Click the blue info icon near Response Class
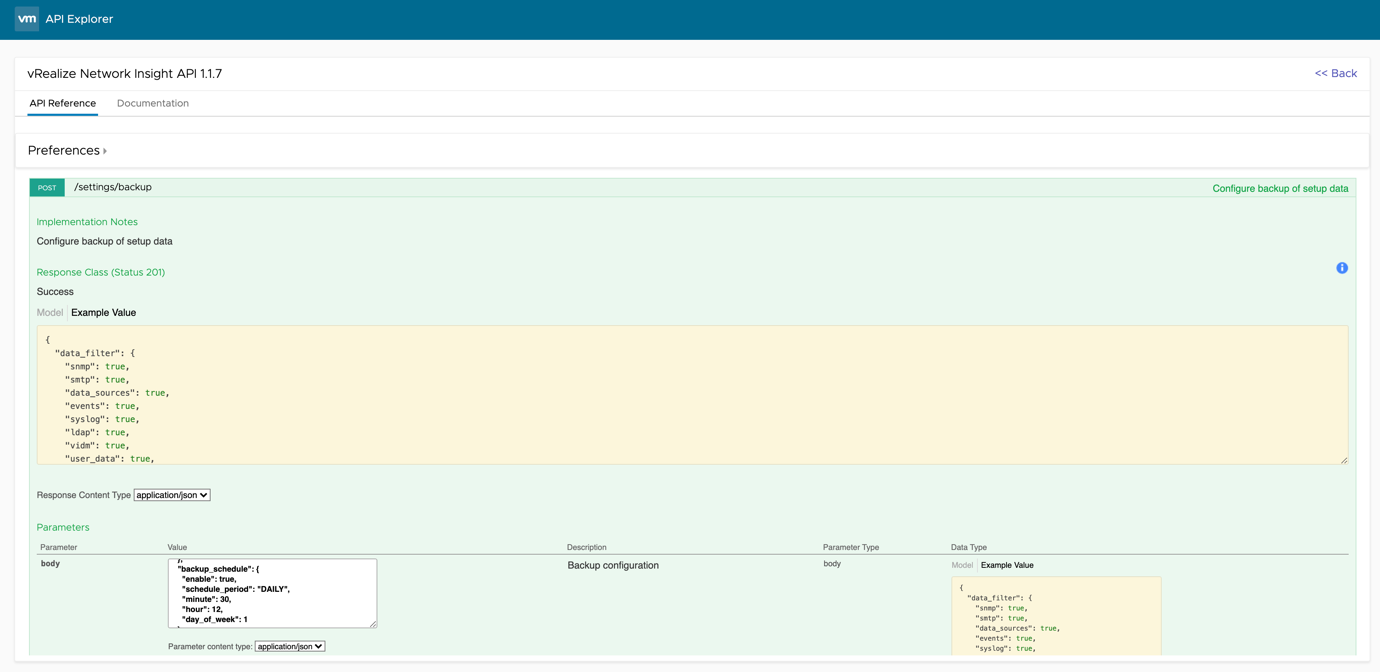The width and height of the screenshot is (1380, 672). tap(1342, 268)
